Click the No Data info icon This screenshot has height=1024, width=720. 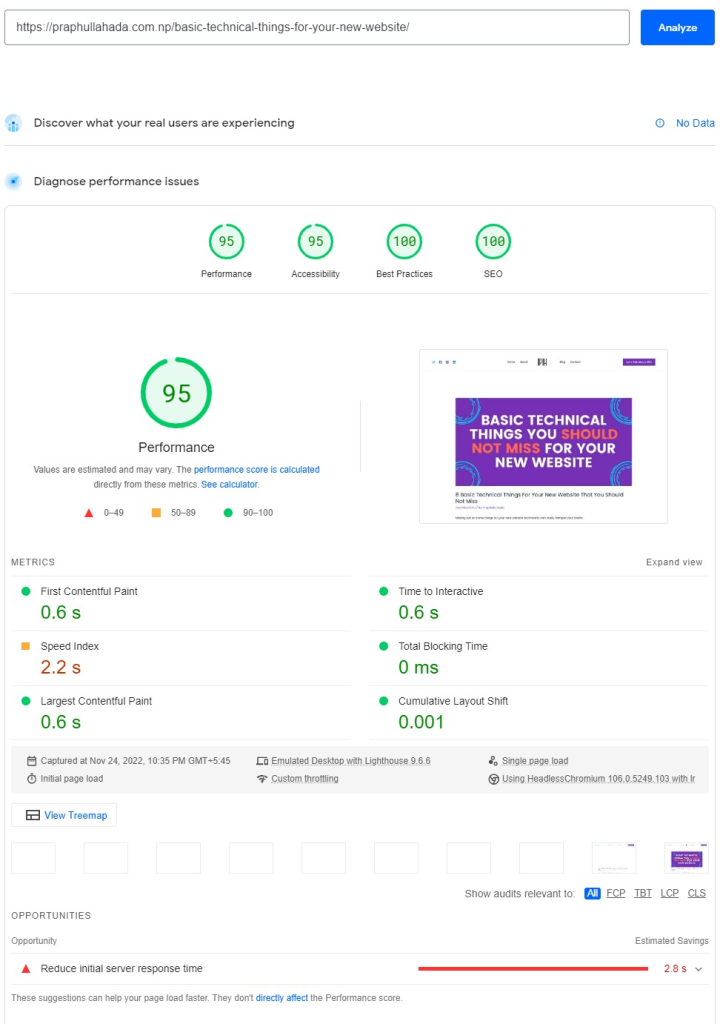(660, 123)
